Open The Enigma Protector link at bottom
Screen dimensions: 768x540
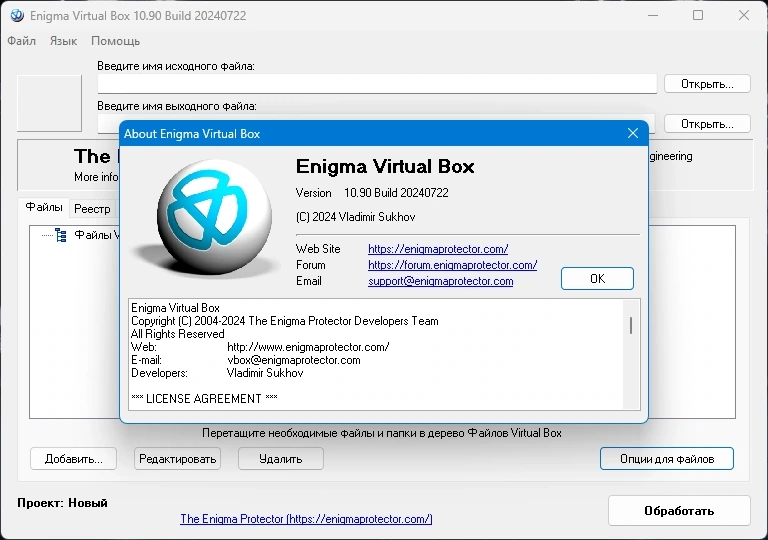pyautogui.click(x=306, y=519)
